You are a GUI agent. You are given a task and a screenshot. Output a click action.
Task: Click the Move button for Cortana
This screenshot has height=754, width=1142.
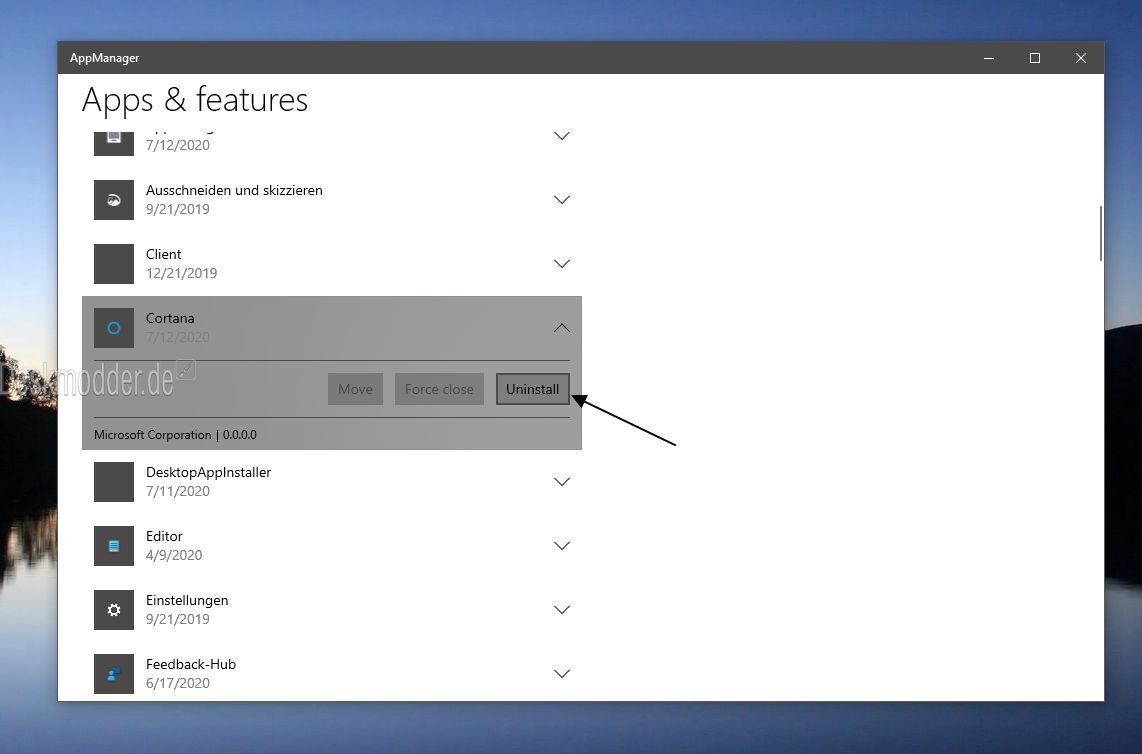coord(355,389)
